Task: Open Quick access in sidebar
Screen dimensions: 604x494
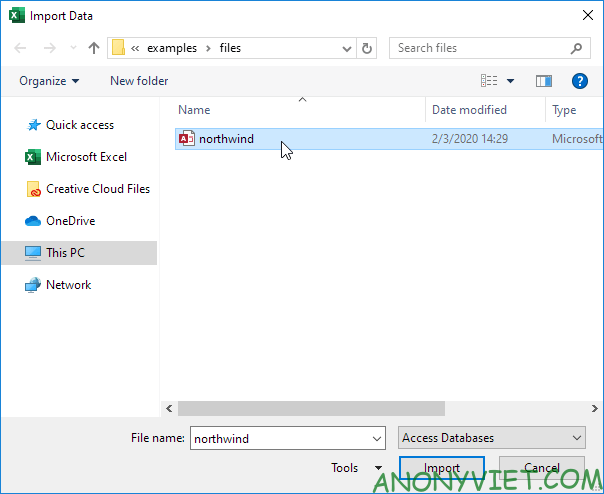Action: [x=79, y=125]
